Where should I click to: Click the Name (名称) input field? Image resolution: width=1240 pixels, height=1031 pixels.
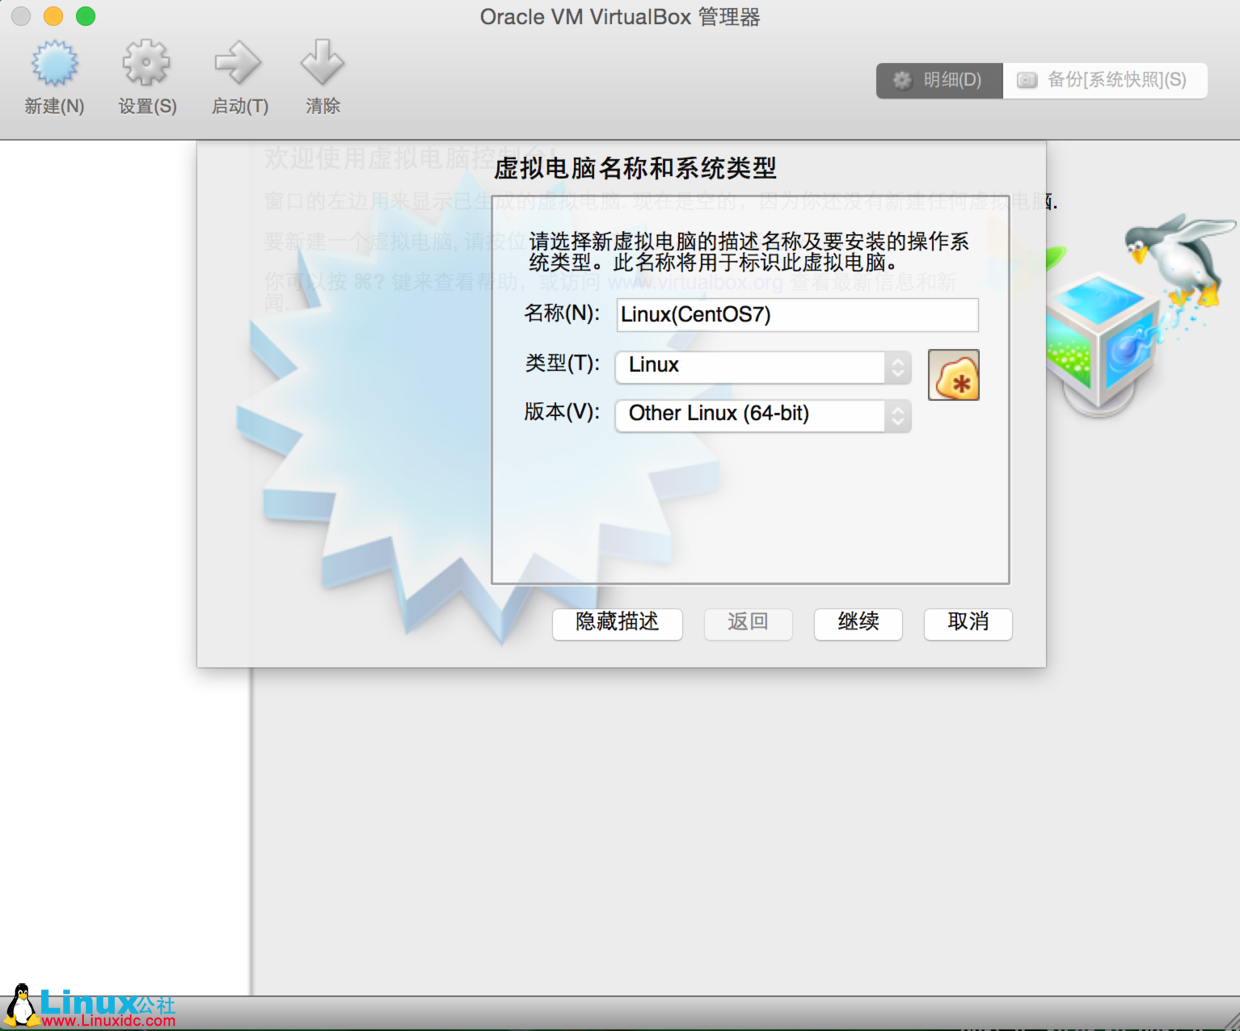click(x=797, y=315)
